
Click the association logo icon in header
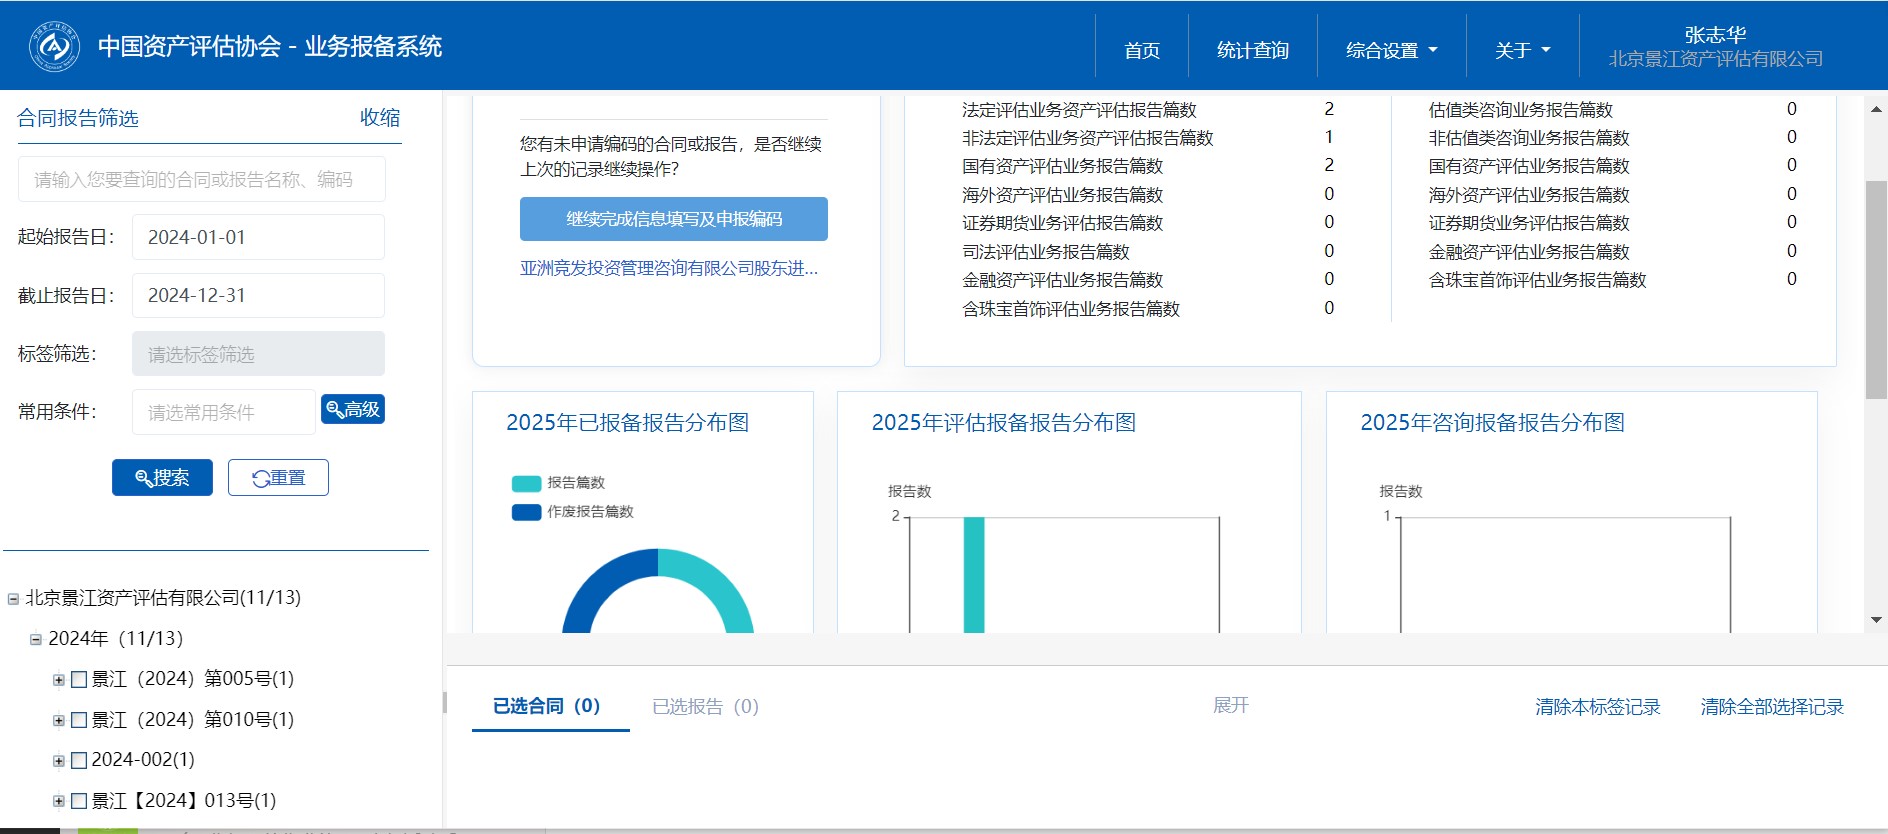click(55, 46)
